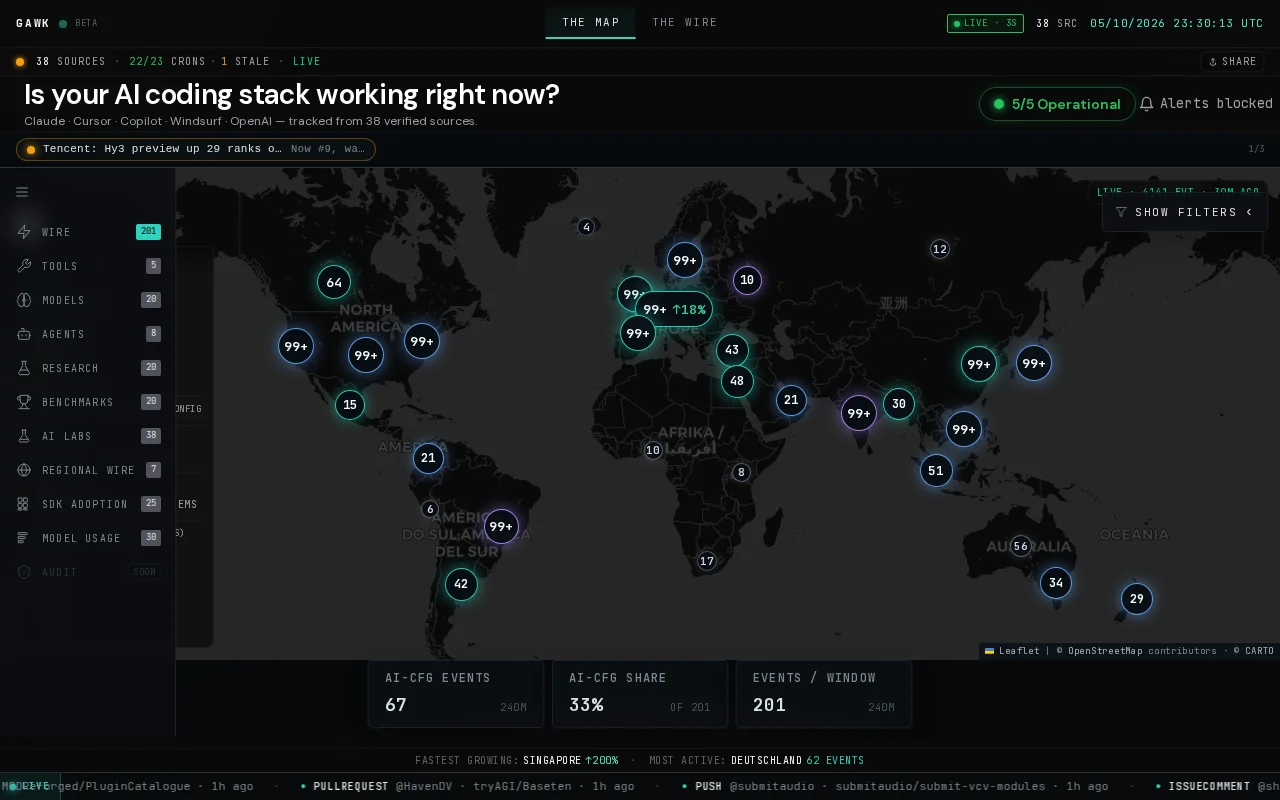Toggle the hamburger sidebar menu icon
The height and width of the screenshot is (800, 1280).
(x=22, y=192)
